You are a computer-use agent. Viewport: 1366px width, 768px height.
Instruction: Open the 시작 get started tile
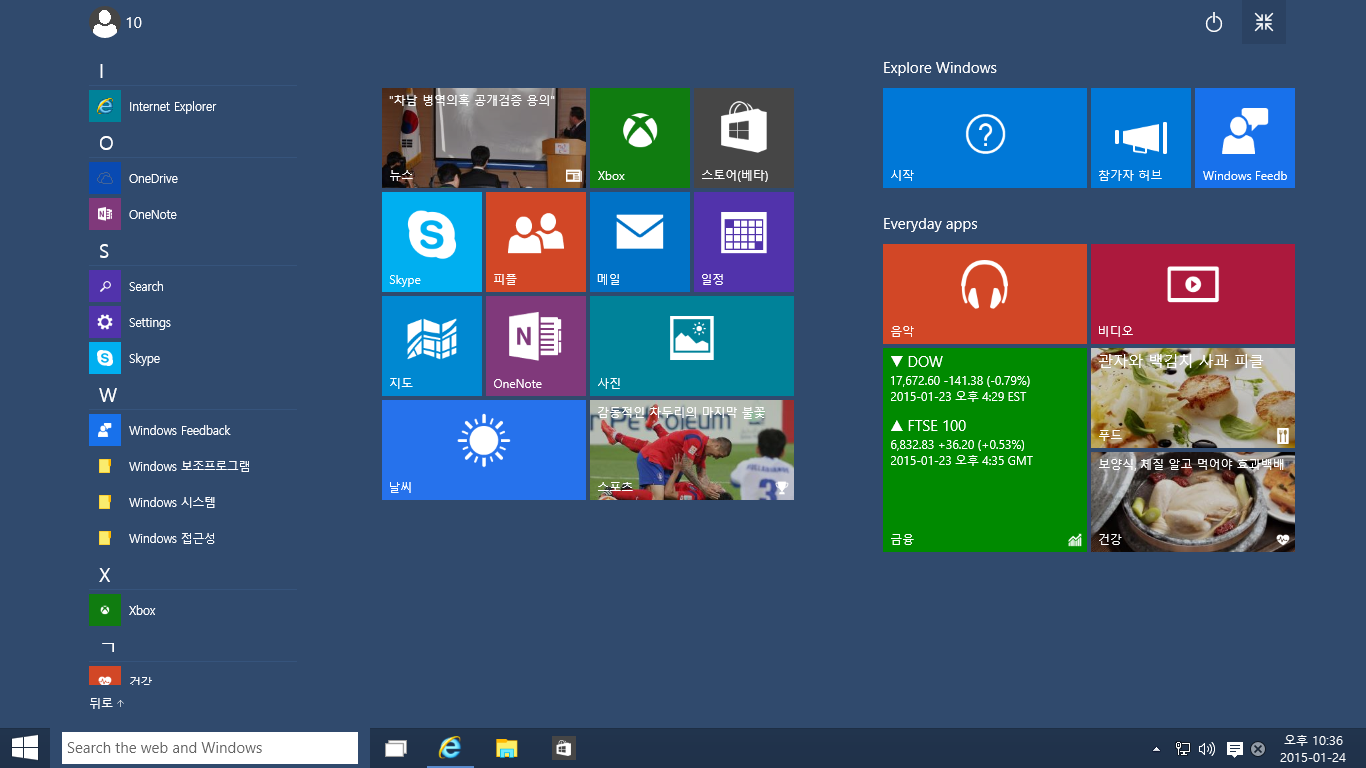click(x=985, y=138)
